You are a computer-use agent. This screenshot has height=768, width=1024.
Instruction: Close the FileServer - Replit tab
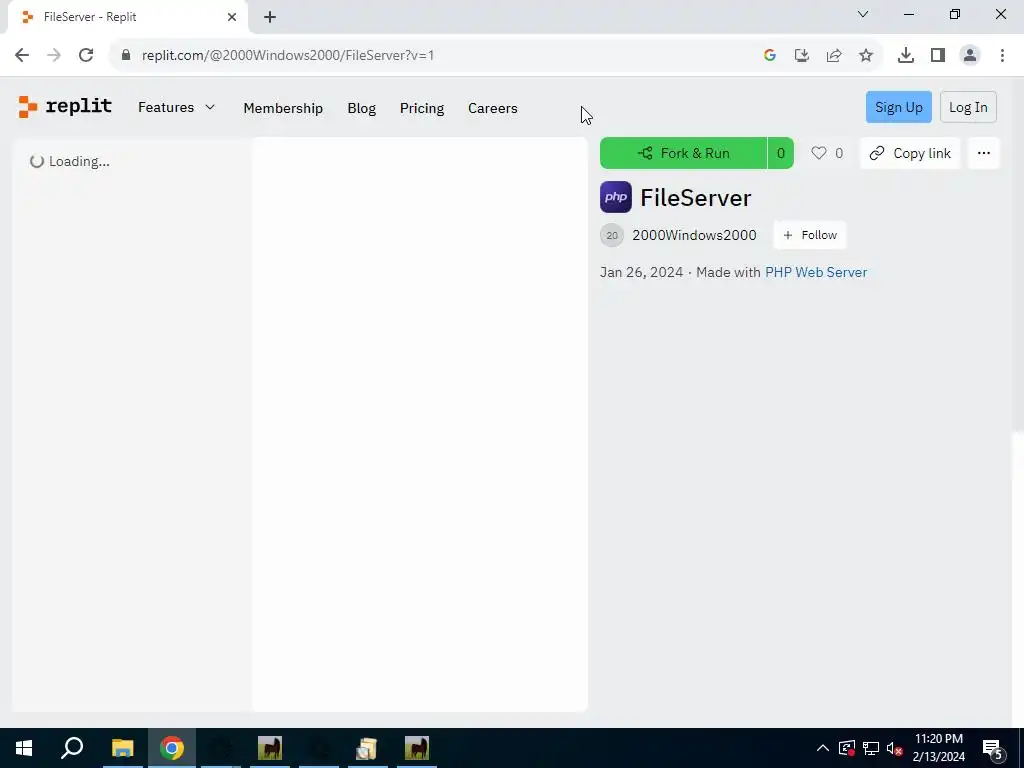point(232,17)
